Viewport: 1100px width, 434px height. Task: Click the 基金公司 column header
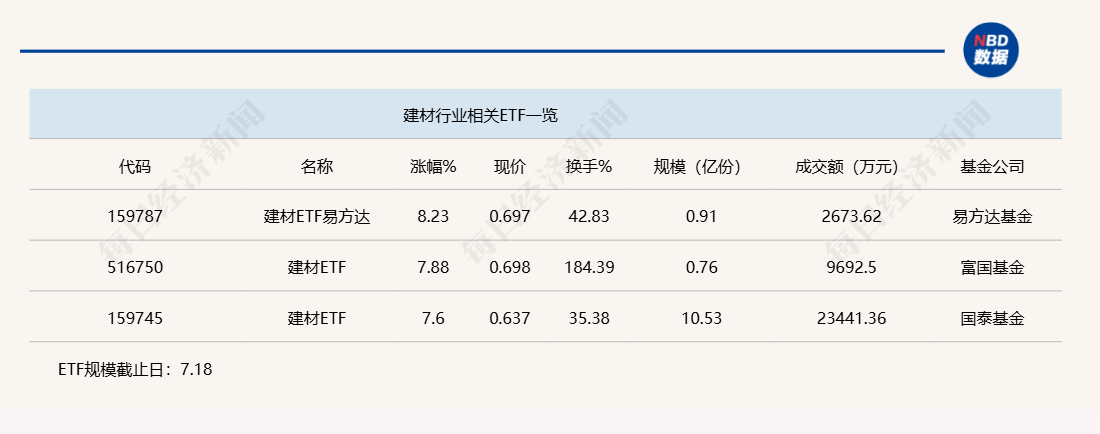993,167
